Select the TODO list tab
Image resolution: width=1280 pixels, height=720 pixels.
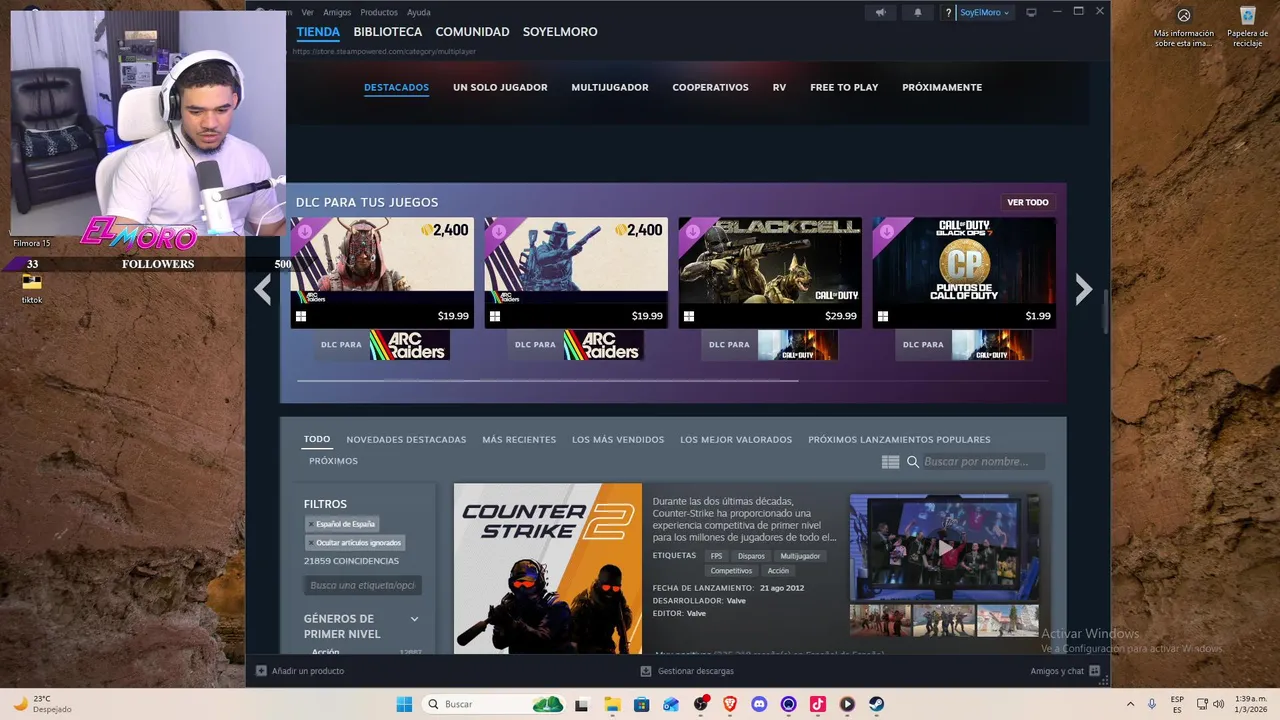point(317,439)
